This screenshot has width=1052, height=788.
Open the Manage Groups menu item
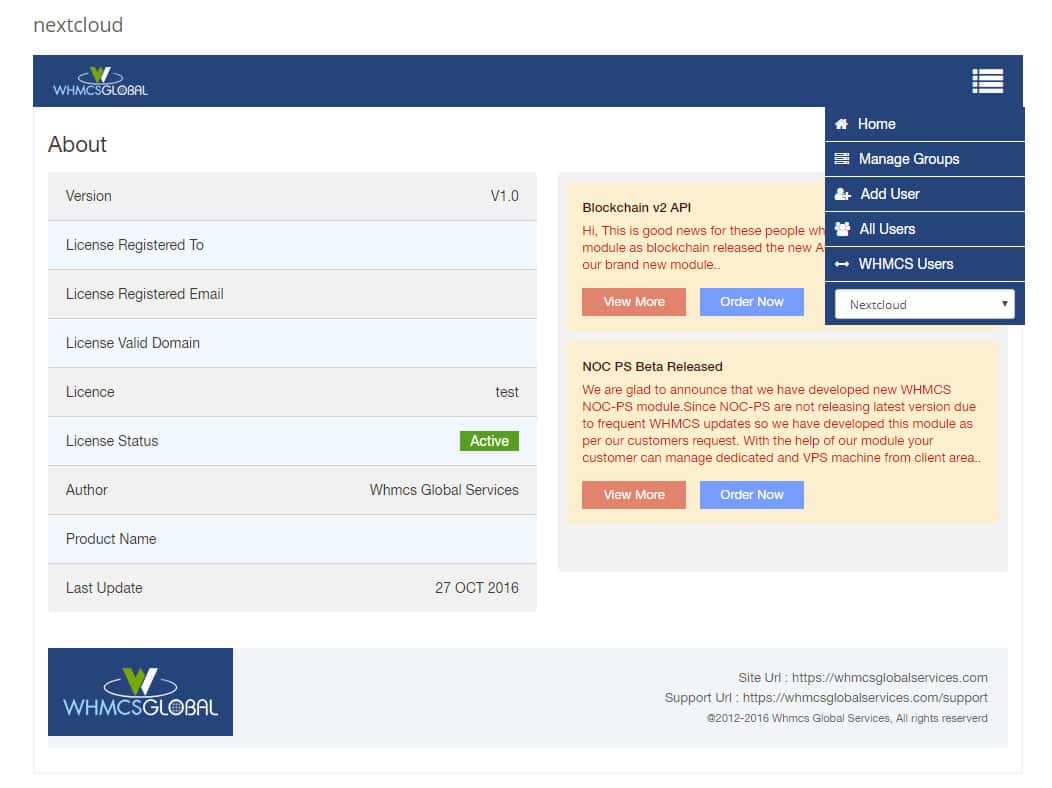point(908,159)
